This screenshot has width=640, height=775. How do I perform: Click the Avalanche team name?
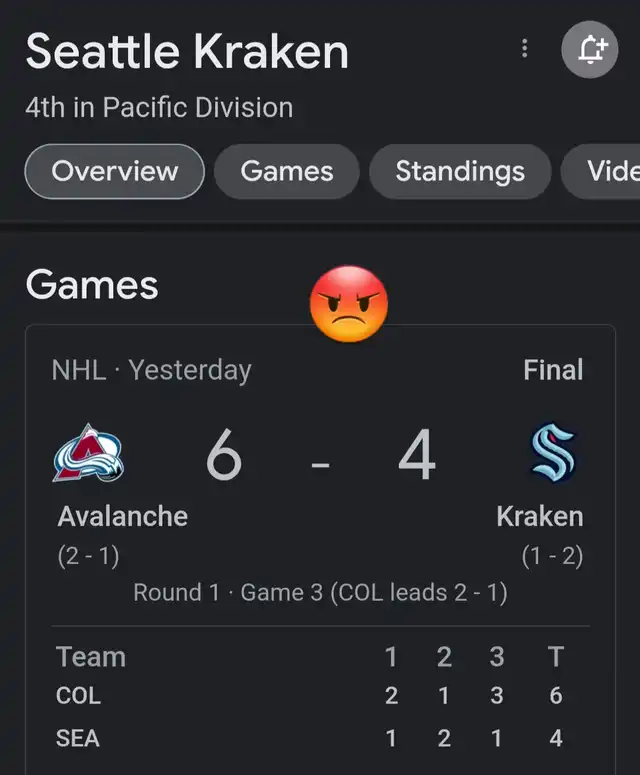[123, 517]
